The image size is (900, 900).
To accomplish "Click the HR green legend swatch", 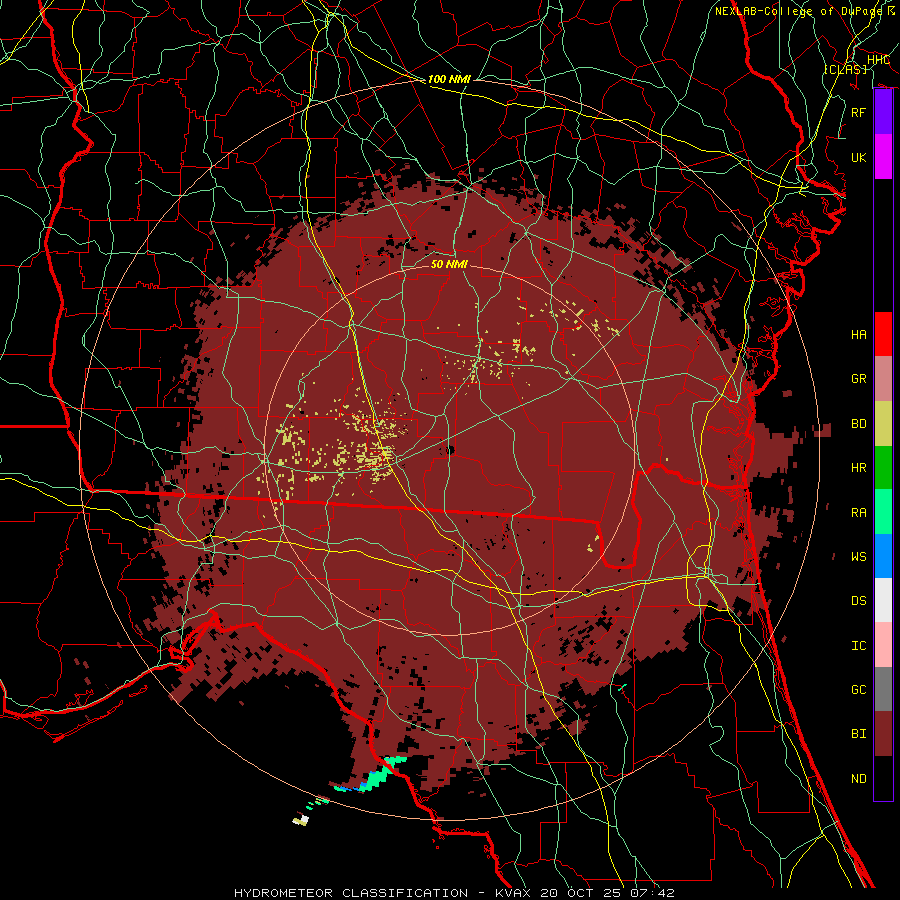I will click(883, 468).
